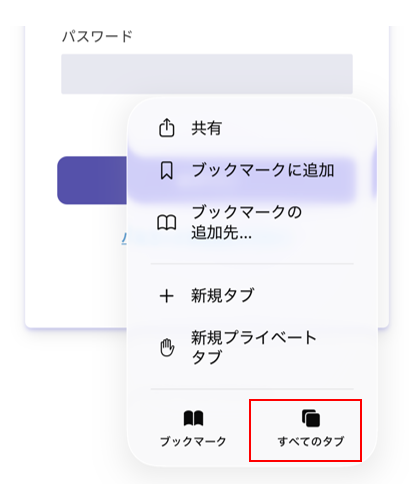
Task: Click the hand icon for private tab
Action: (167, 348)
